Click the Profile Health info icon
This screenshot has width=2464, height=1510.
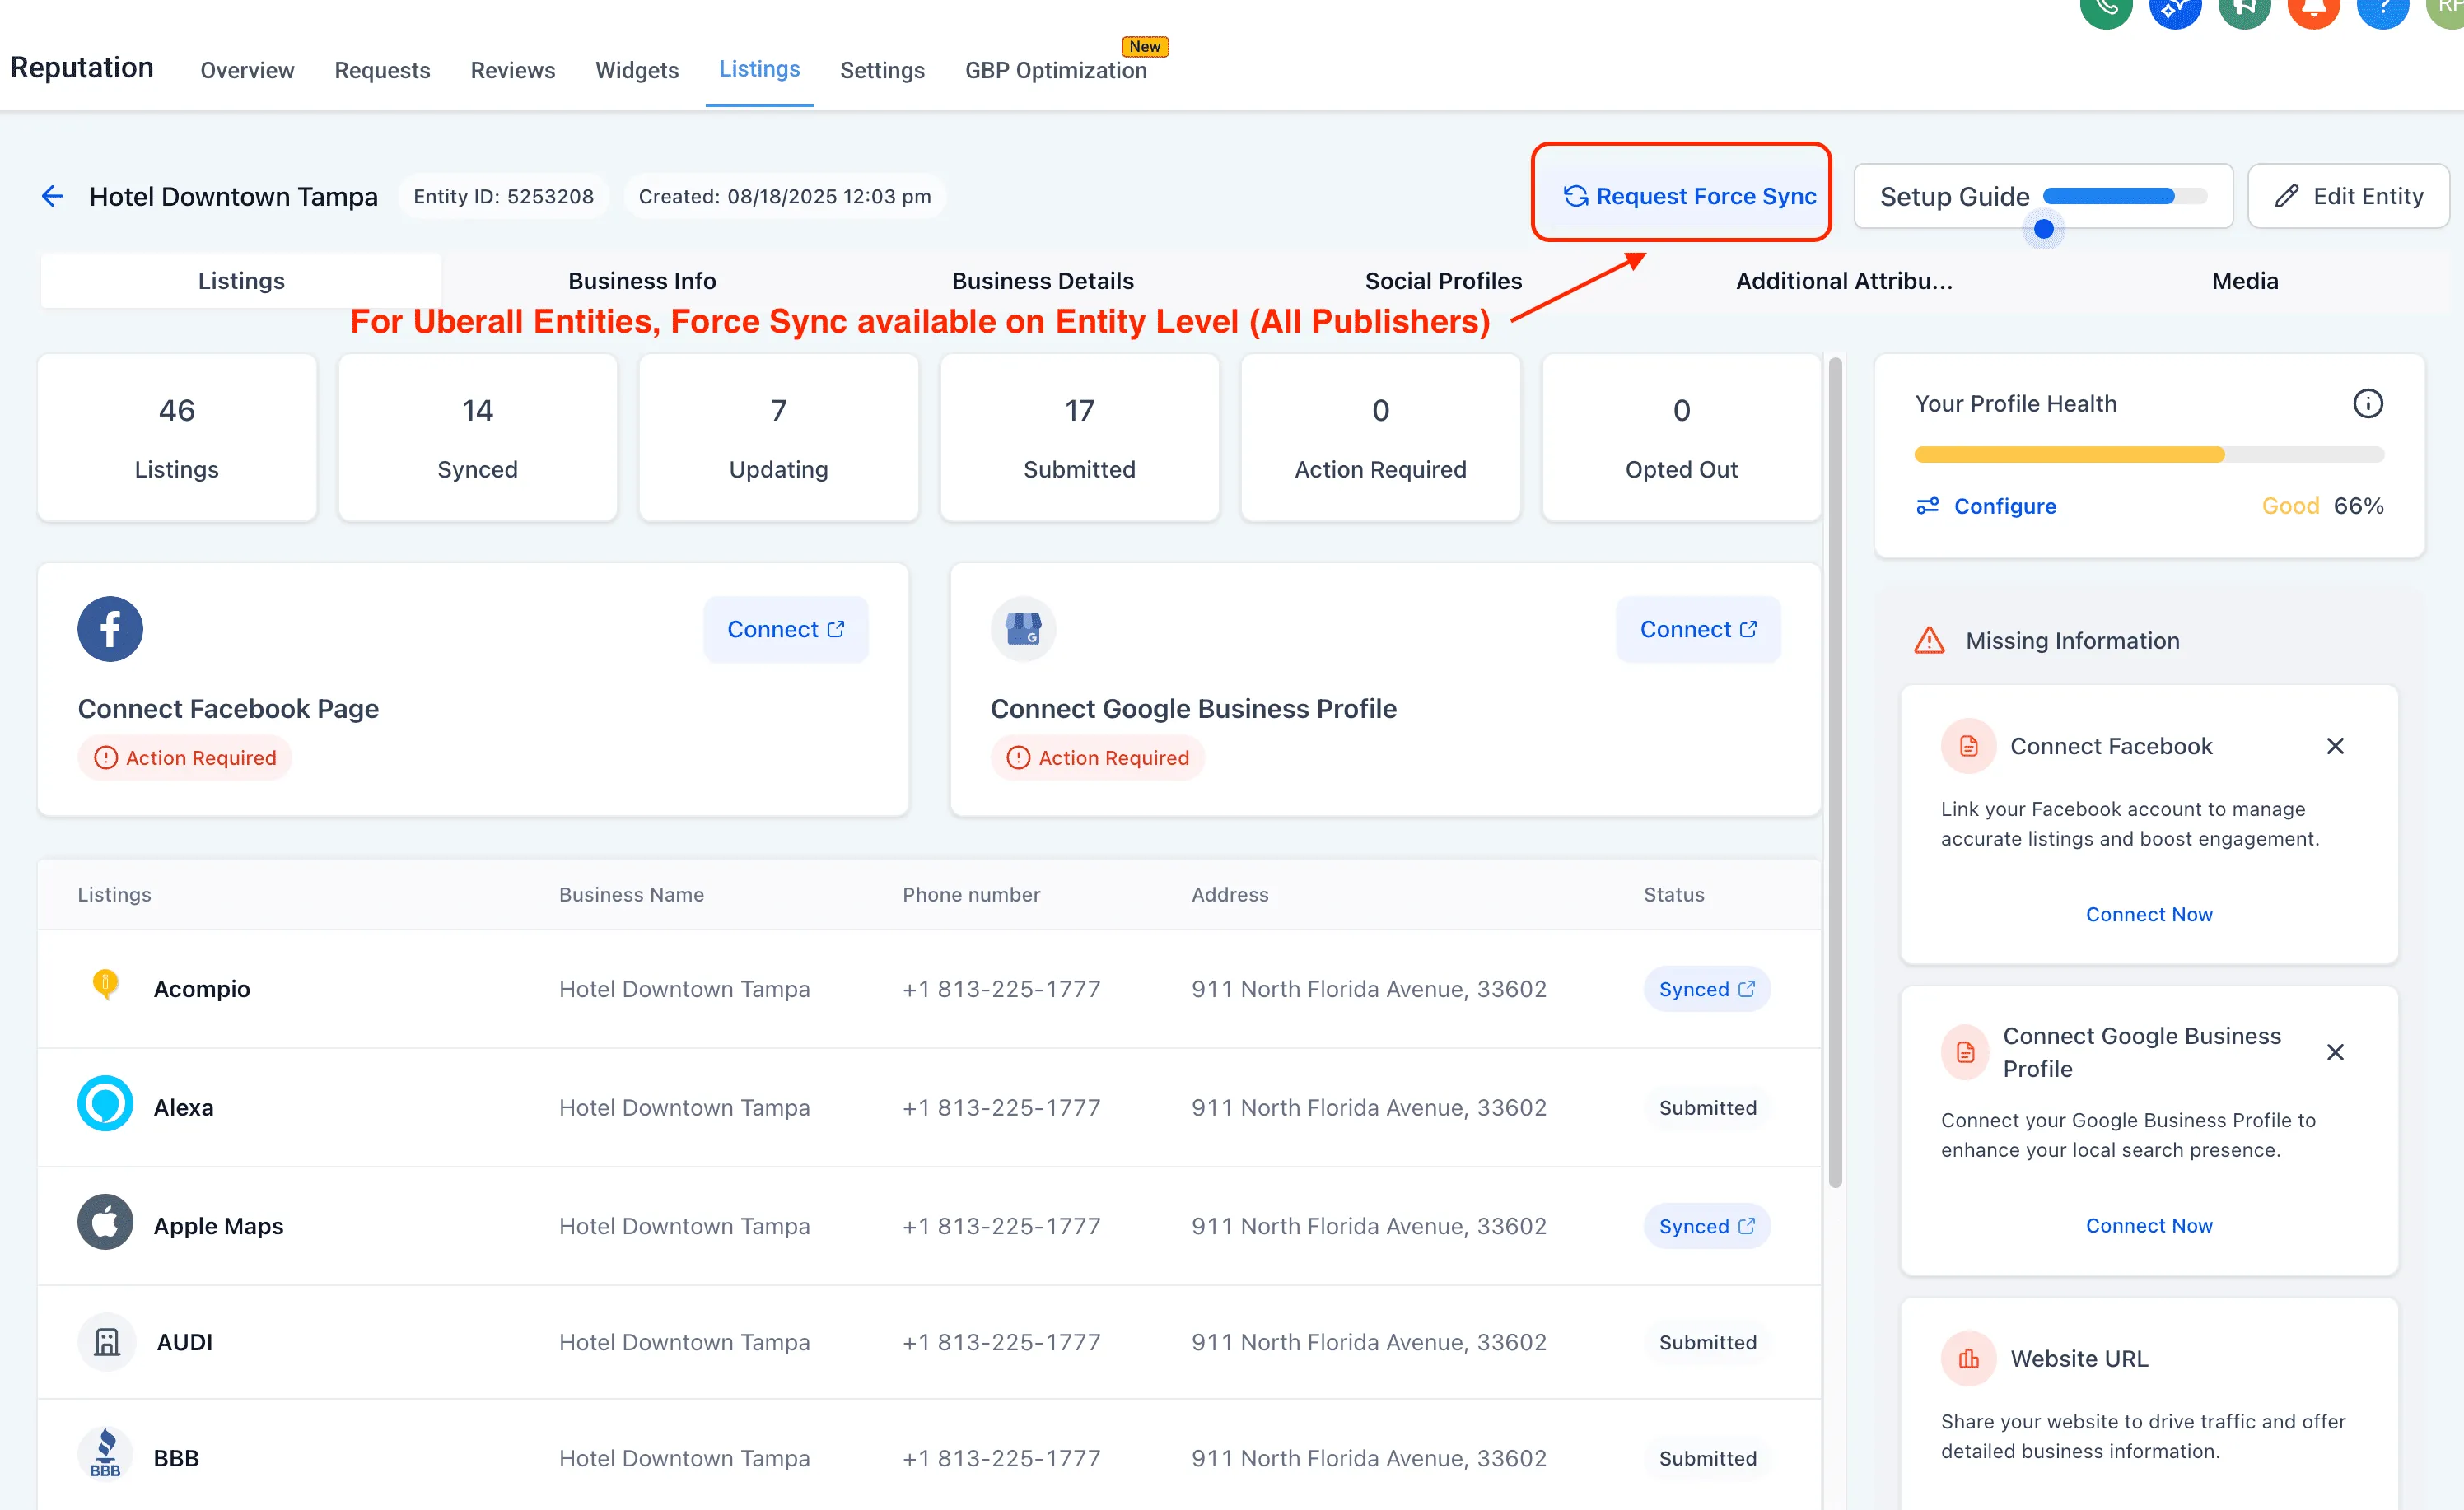[2367, 403]
